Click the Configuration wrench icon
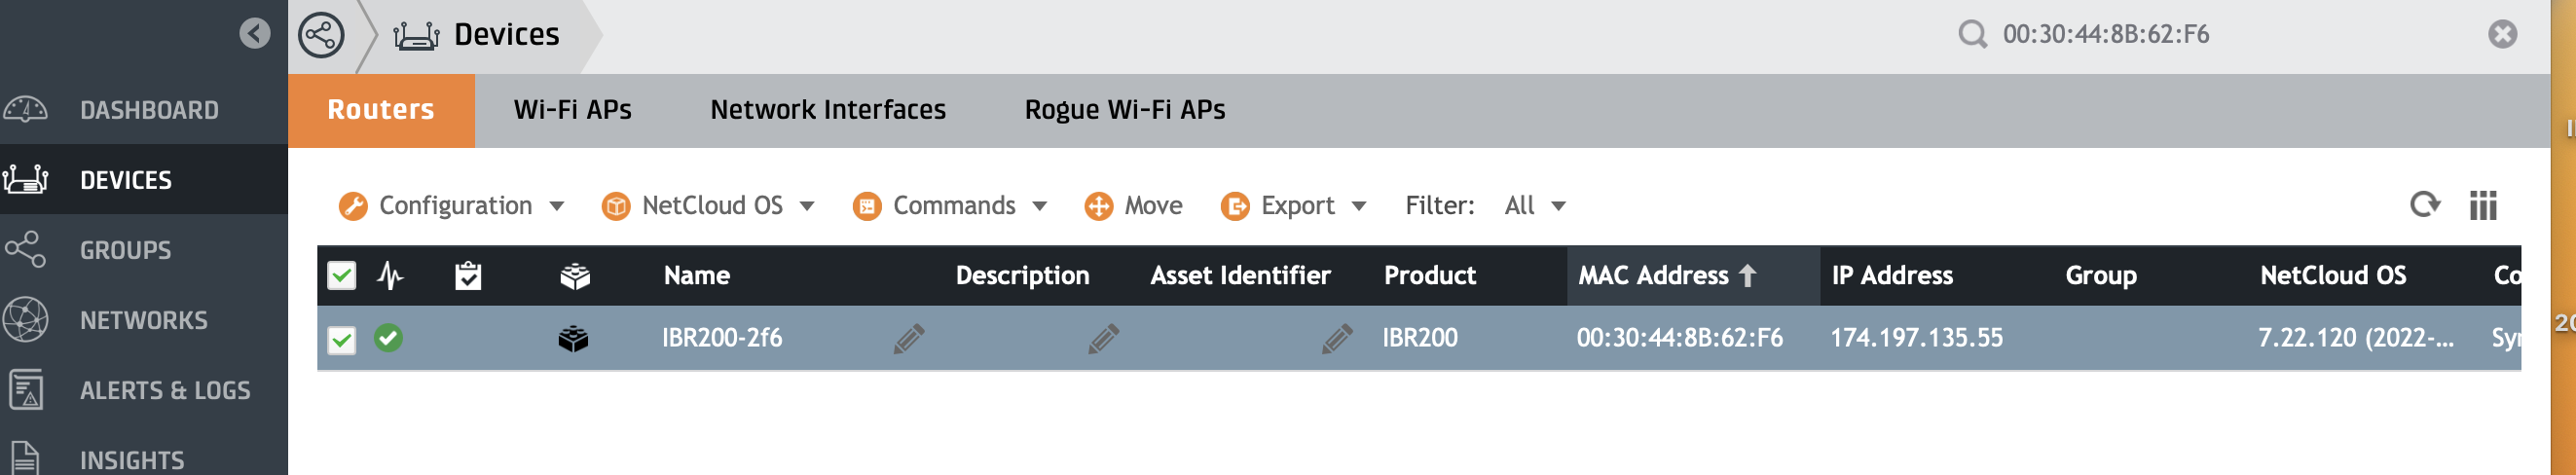2576x475 pixels. 353,206
